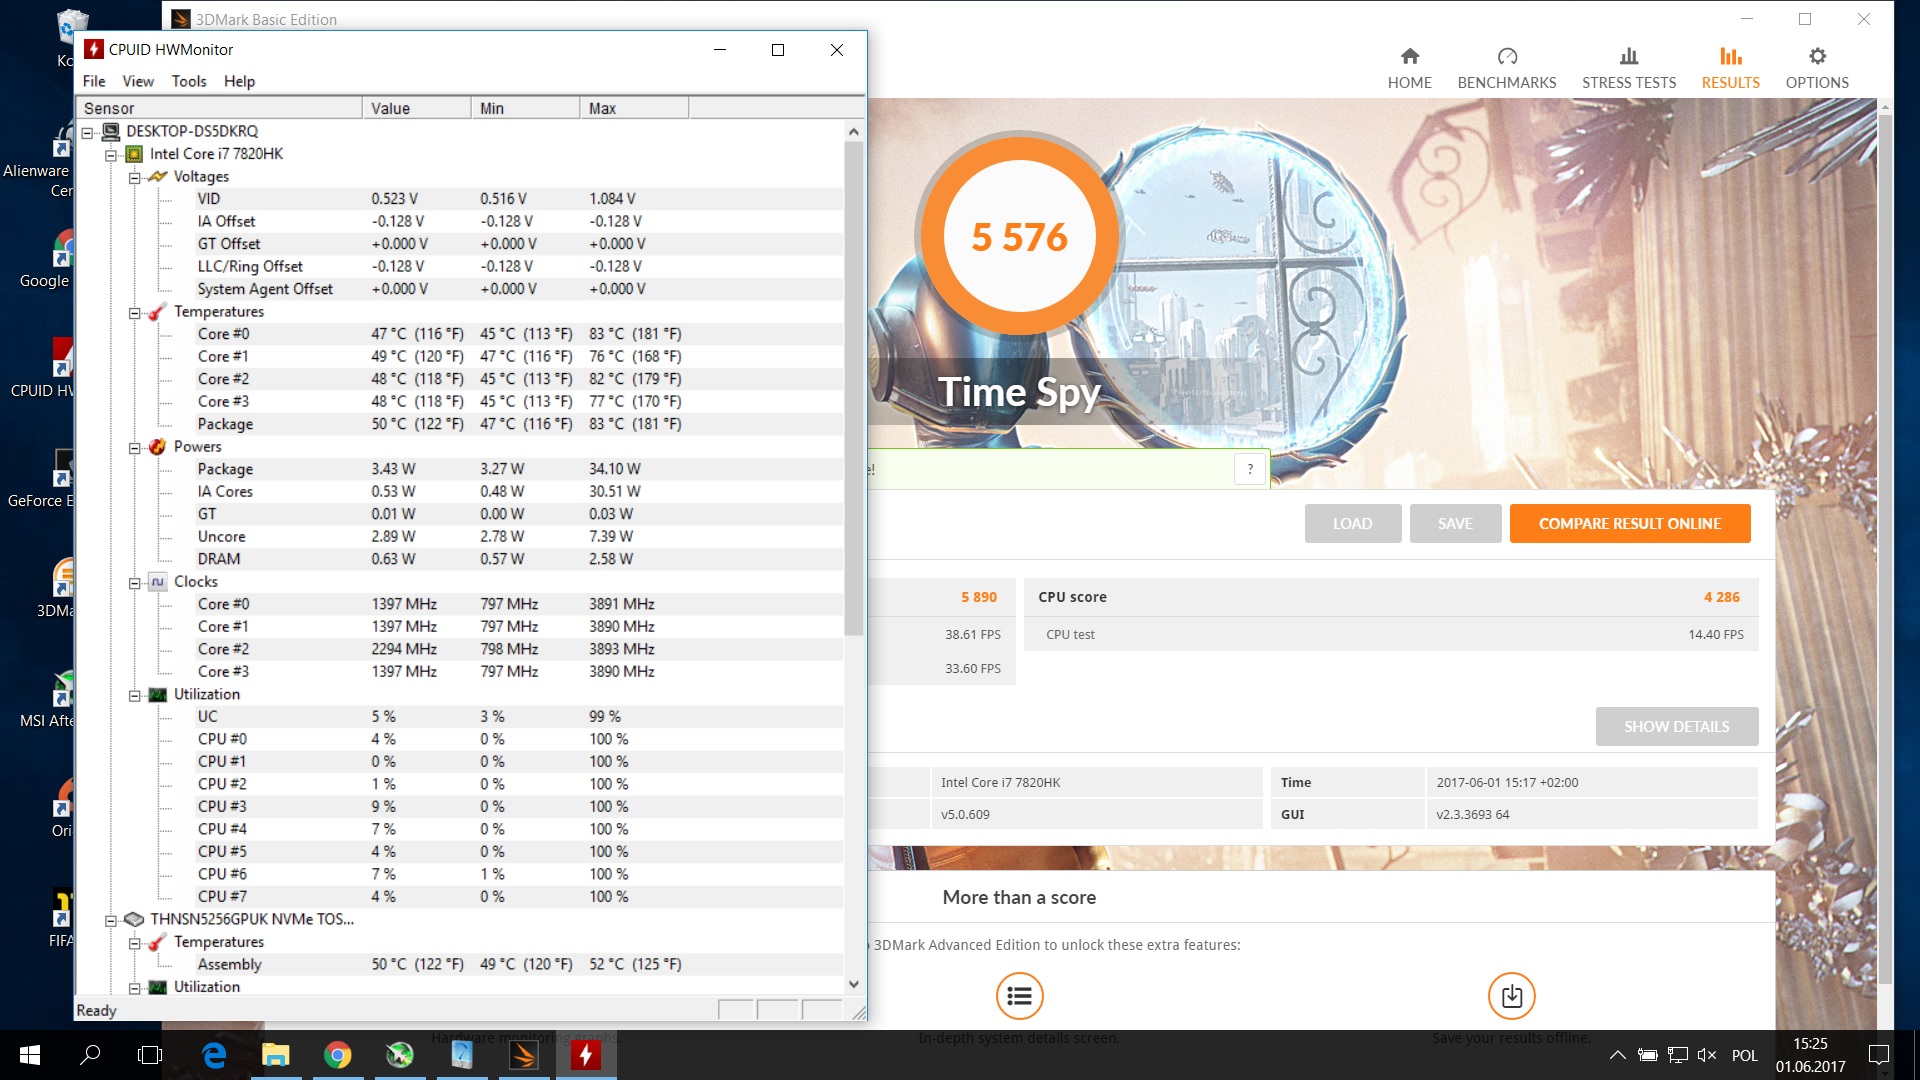
Task: Collapse the Clocks tree node
Action: pyautogui.click(x=134, y=582)
